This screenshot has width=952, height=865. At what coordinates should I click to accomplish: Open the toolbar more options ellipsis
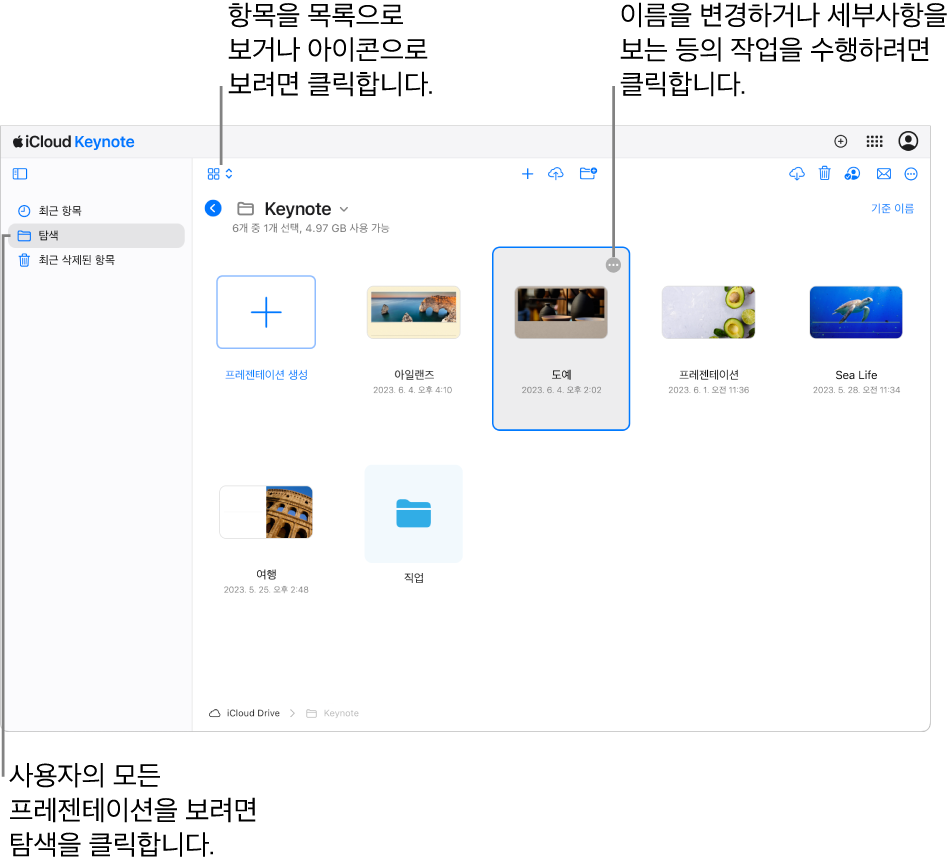[911, 174]
